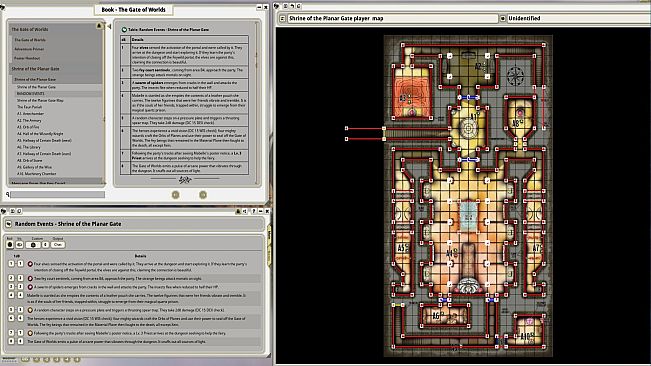Click the To value of table row 6
Screen dimensions: 651x366
coord(20,318)
